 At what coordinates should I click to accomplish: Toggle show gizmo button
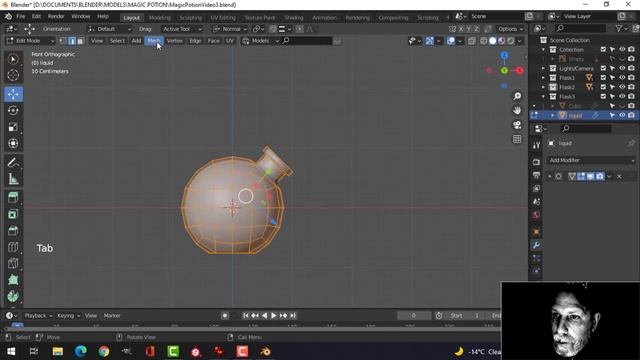[429, 41]
